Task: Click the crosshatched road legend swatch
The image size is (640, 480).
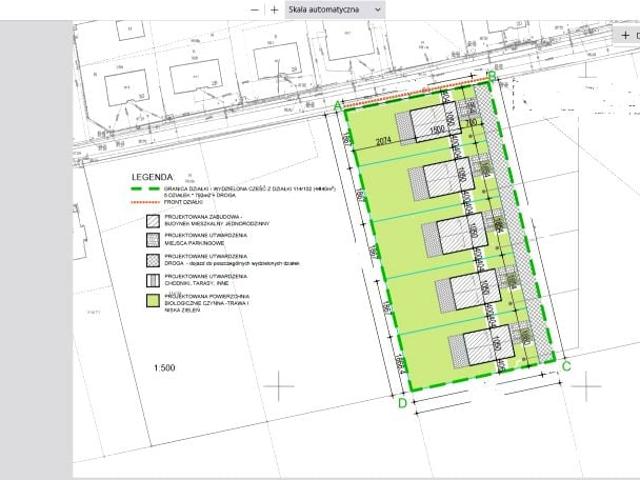Action: [x=153, y=260]
